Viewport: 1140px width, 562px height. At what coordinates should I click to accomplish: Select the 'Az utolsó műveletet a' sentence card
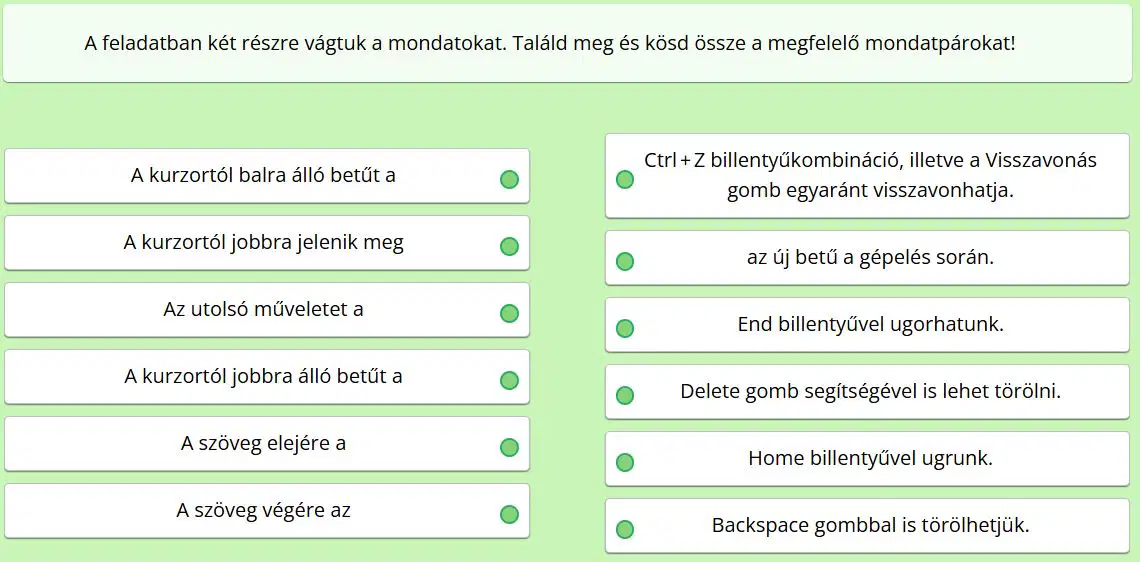(x=267, y=310)
